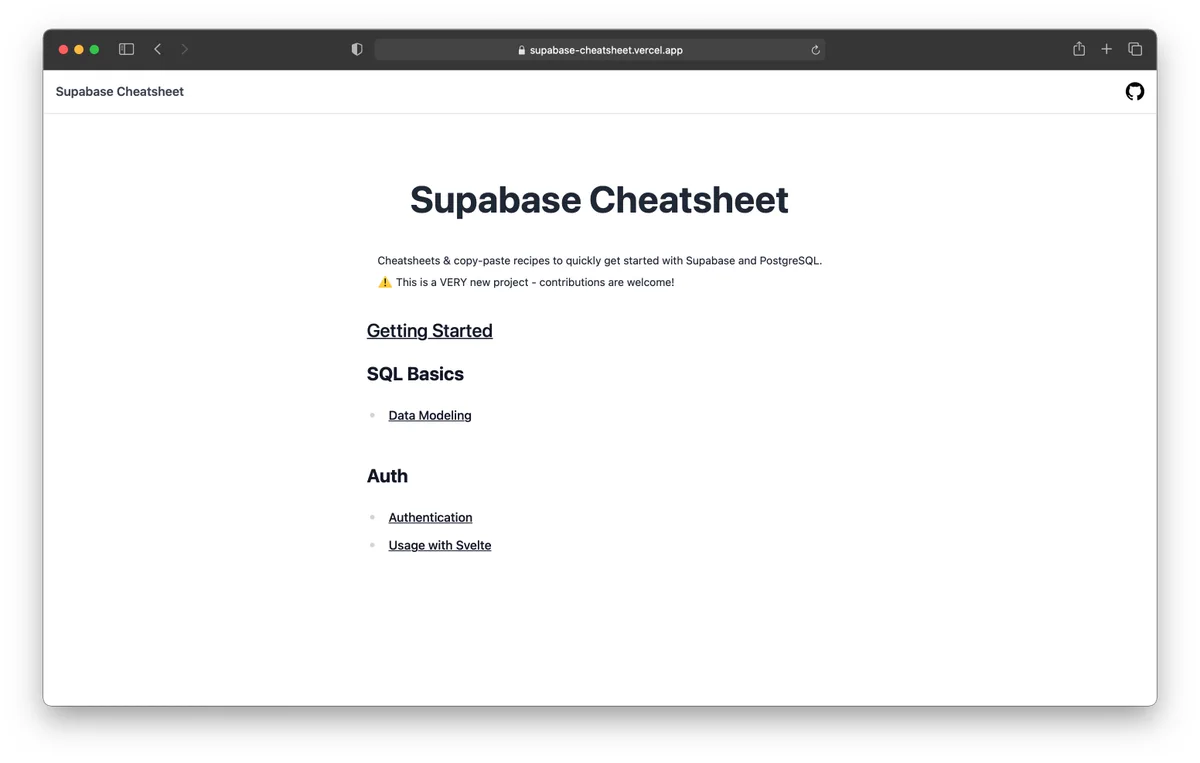Image resolution: width=1200 pixels, height=763 pixels.
Task: Maximize the Safari window with green button
Action: point(95,49)
